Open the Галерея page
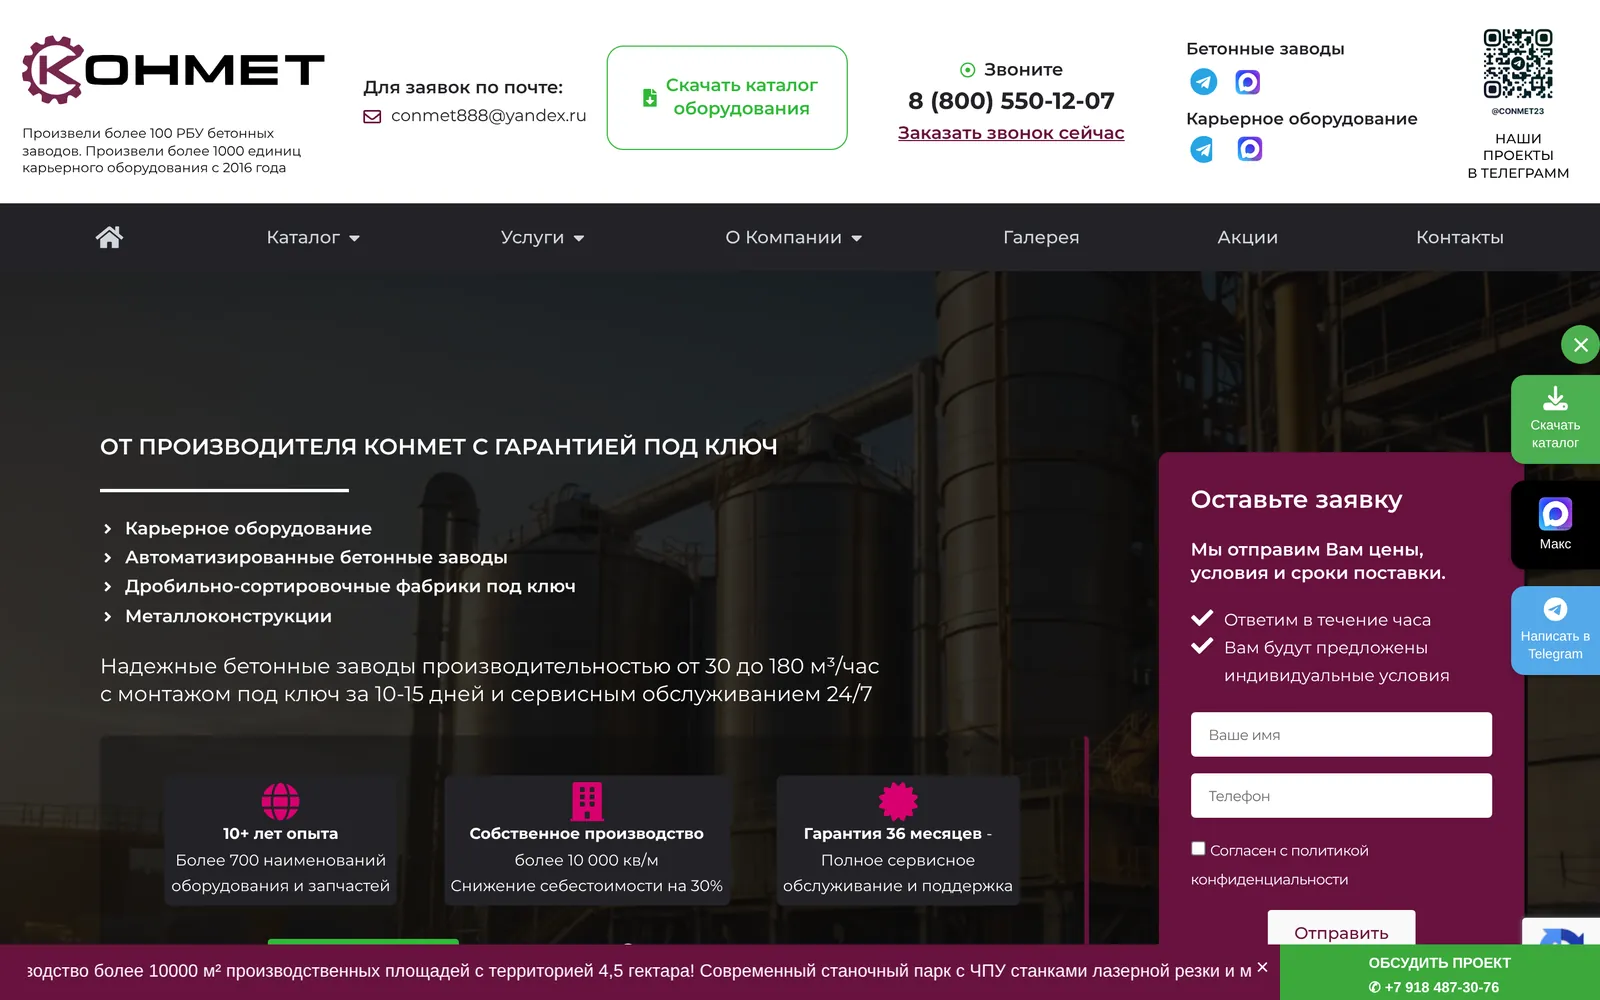This screenshot has width=1600, height=1000. point(1041,237)
